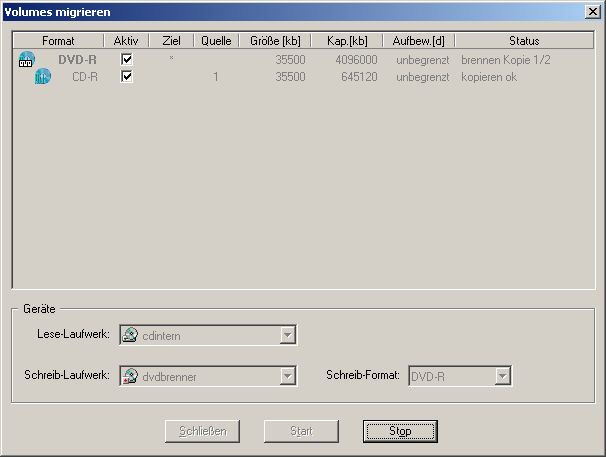This screenshot has height=457, width=606.
Task: Toggle the Aktiv checkbox for DVD-R
Action: (x=127, y=60)
